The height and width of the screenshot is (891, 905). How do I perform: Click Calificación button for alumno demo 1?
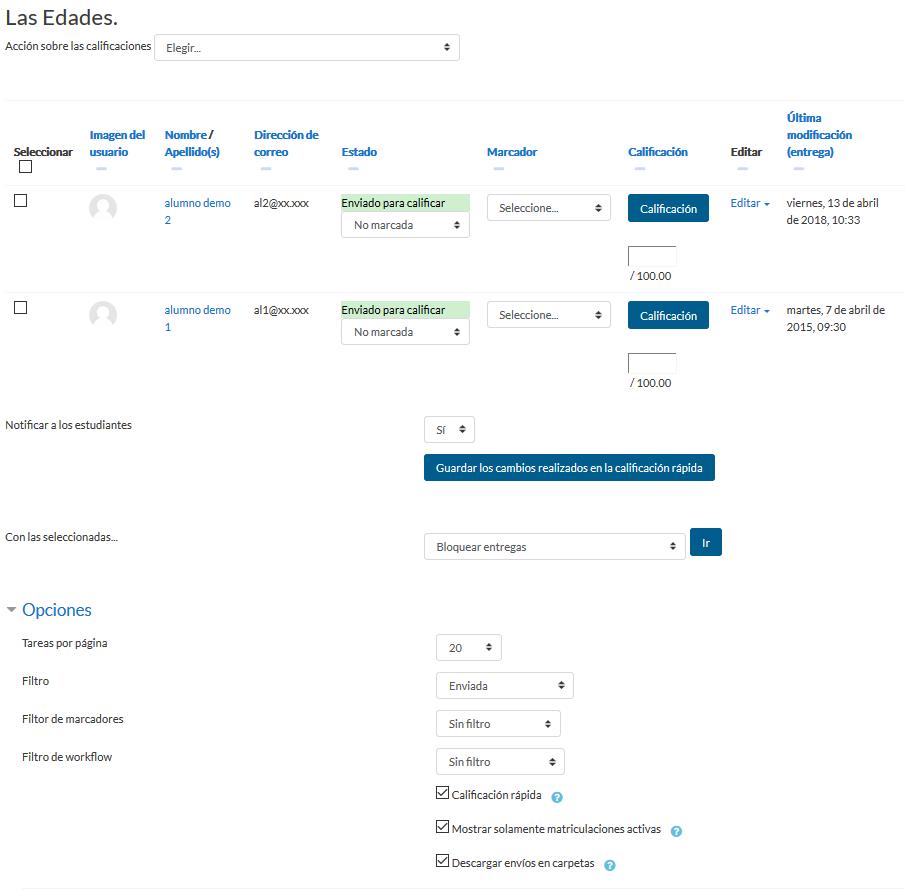click(668, 315)
